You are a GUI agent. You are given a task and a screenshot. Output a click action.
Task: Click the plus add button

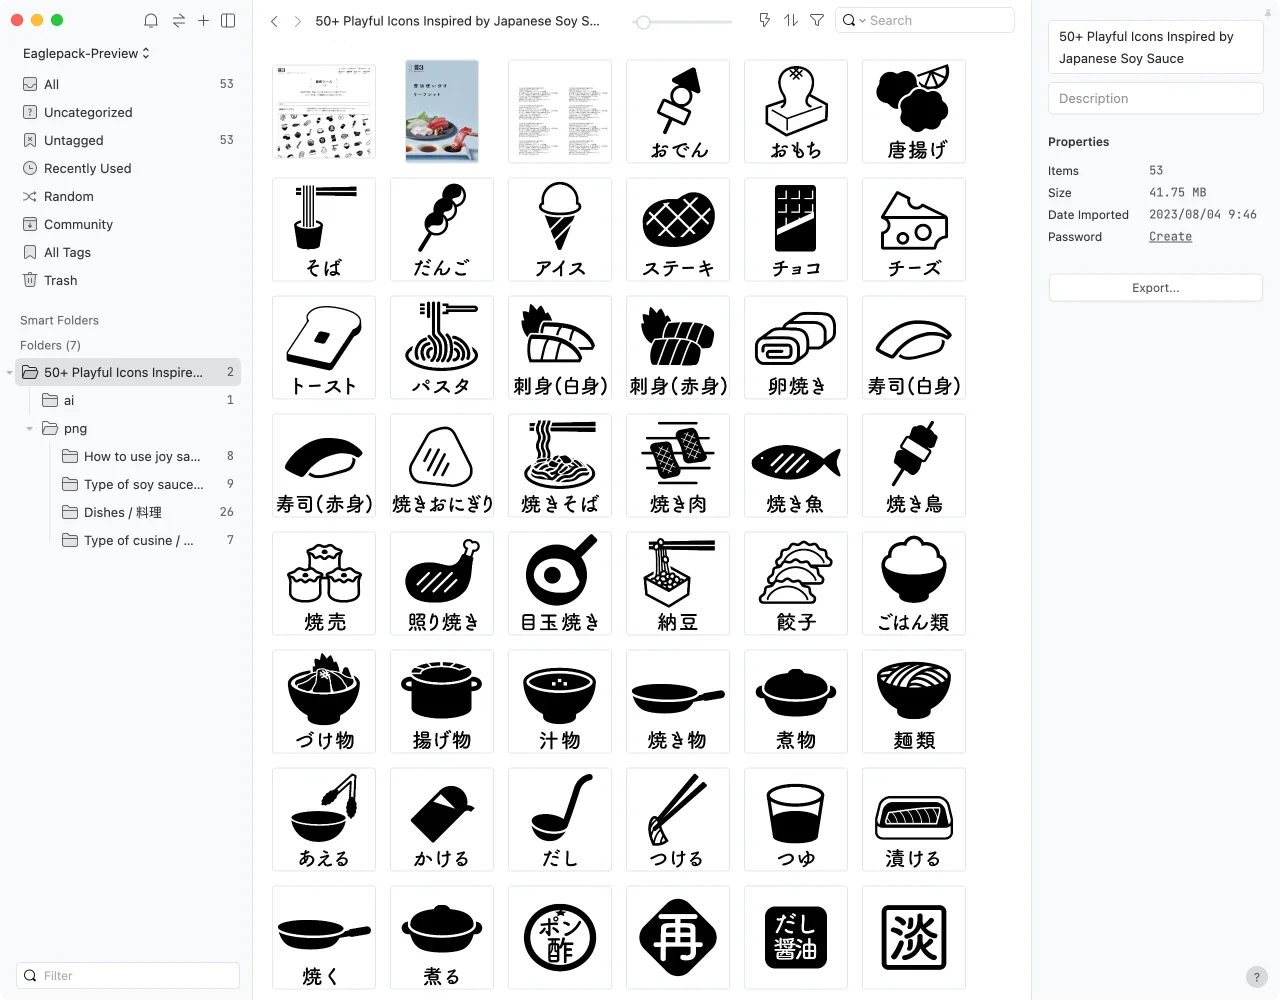(203, 20)
